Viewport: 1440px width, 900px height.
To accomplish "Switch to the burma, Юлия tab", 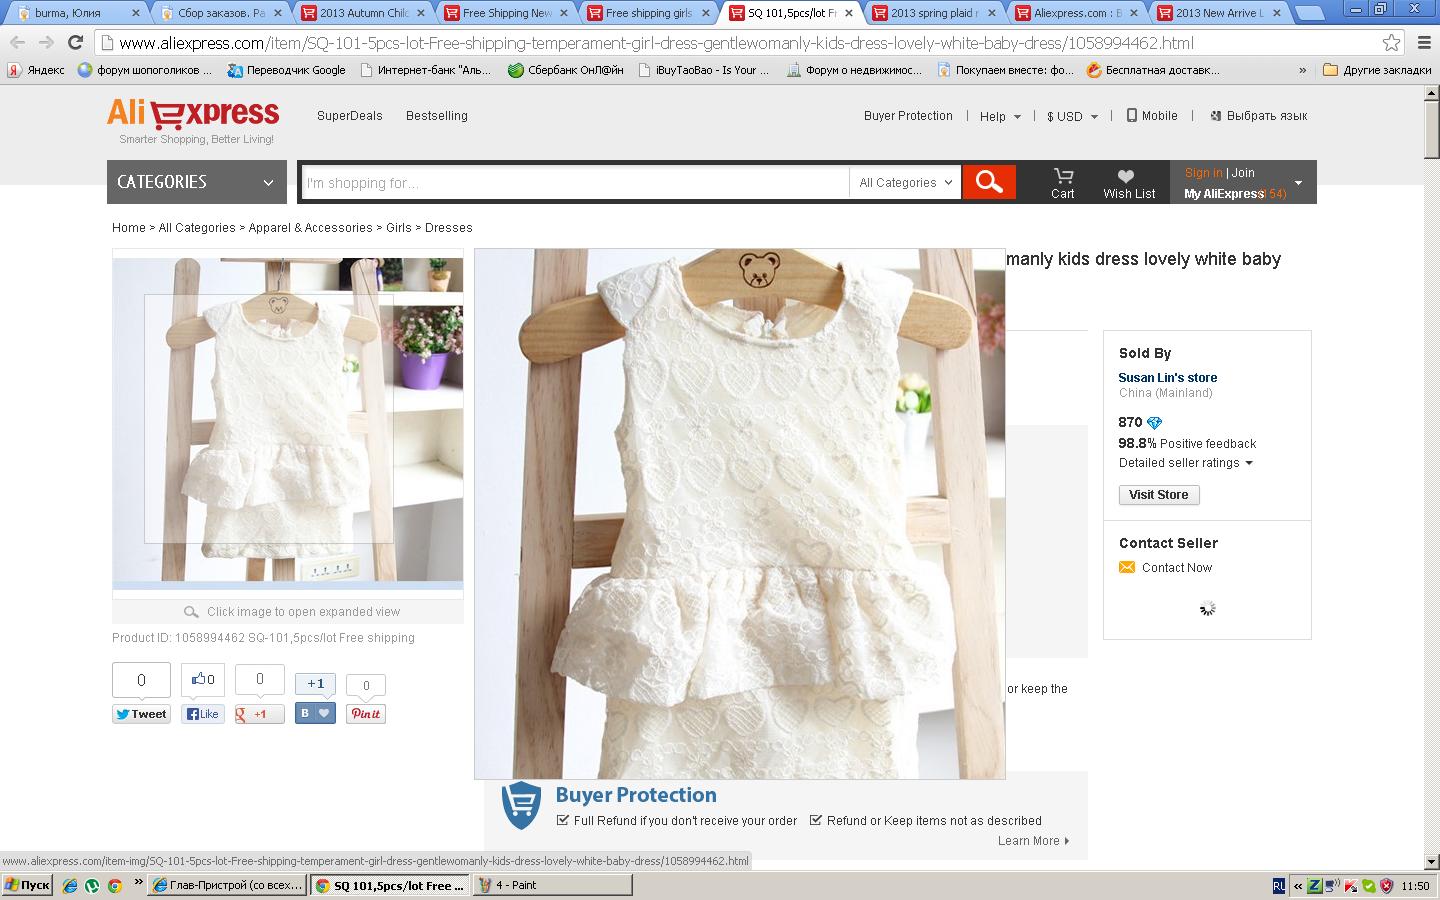I will pos(79,13).
